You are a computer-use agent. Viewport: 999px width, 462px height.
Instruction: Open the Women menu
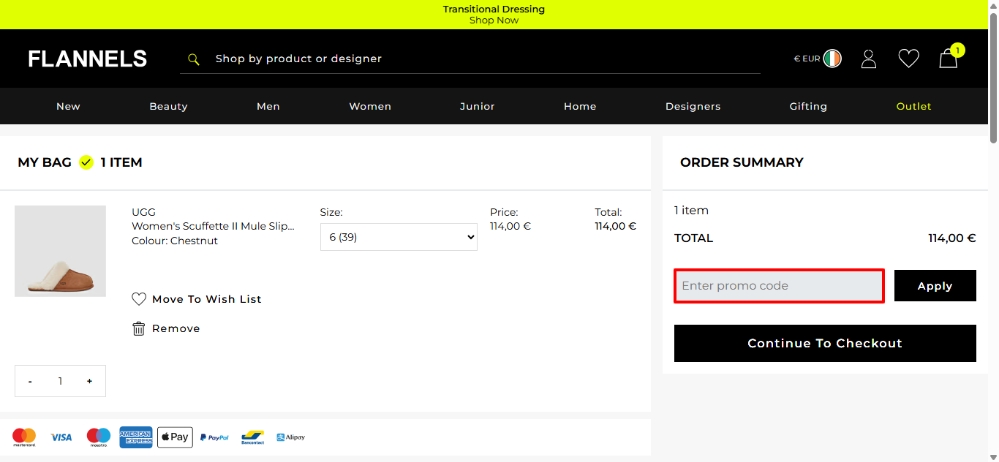(x=370, y=106)
